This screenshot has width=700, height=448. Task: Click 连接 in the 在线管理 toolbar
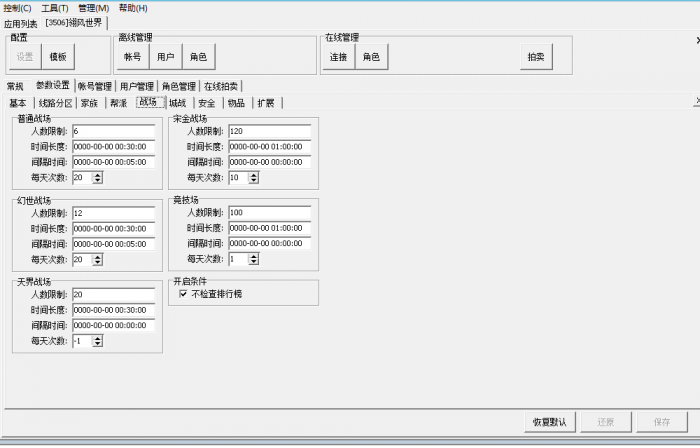(338, 57)
